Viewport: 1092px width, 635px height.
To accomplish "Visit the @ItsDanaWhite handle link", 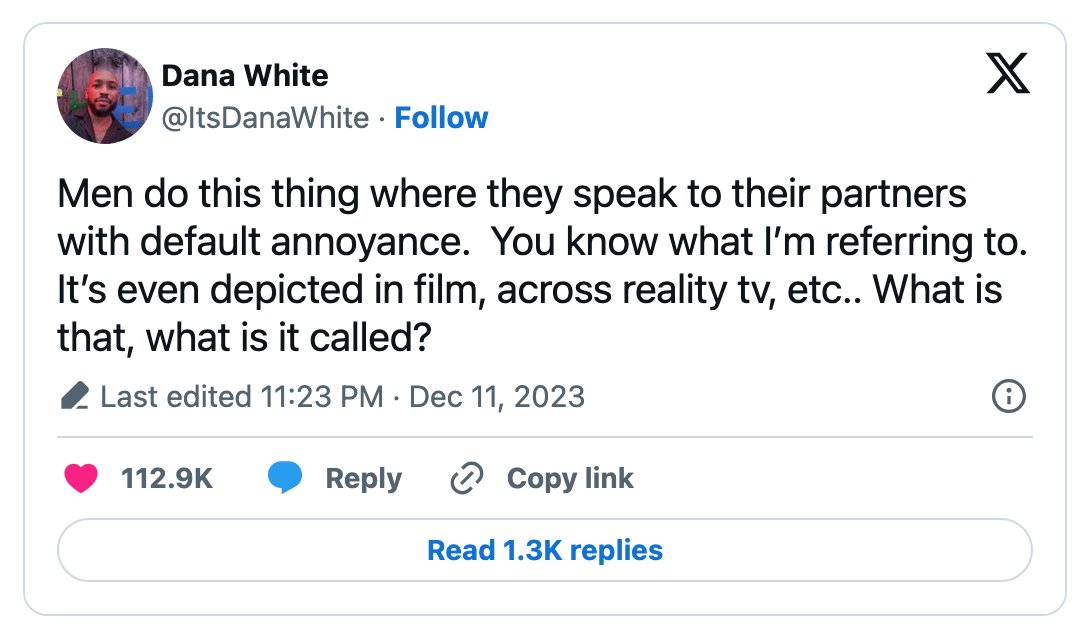I will pos(265,118).
